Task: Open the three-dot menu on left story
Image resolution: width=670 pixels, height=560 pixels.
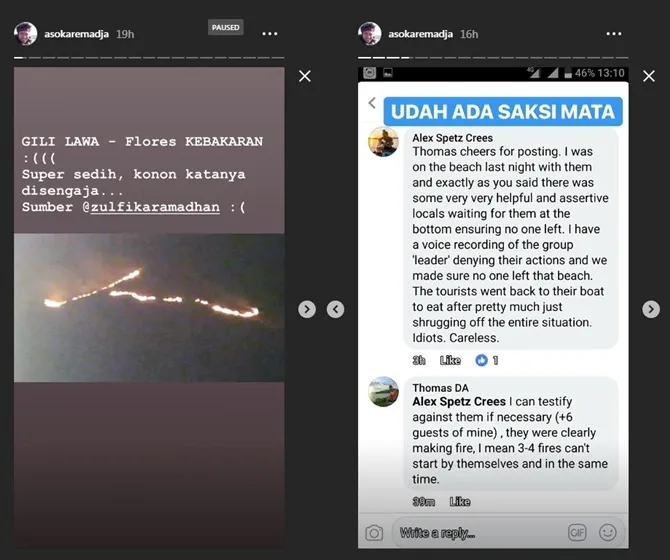Action: point(270,34)
